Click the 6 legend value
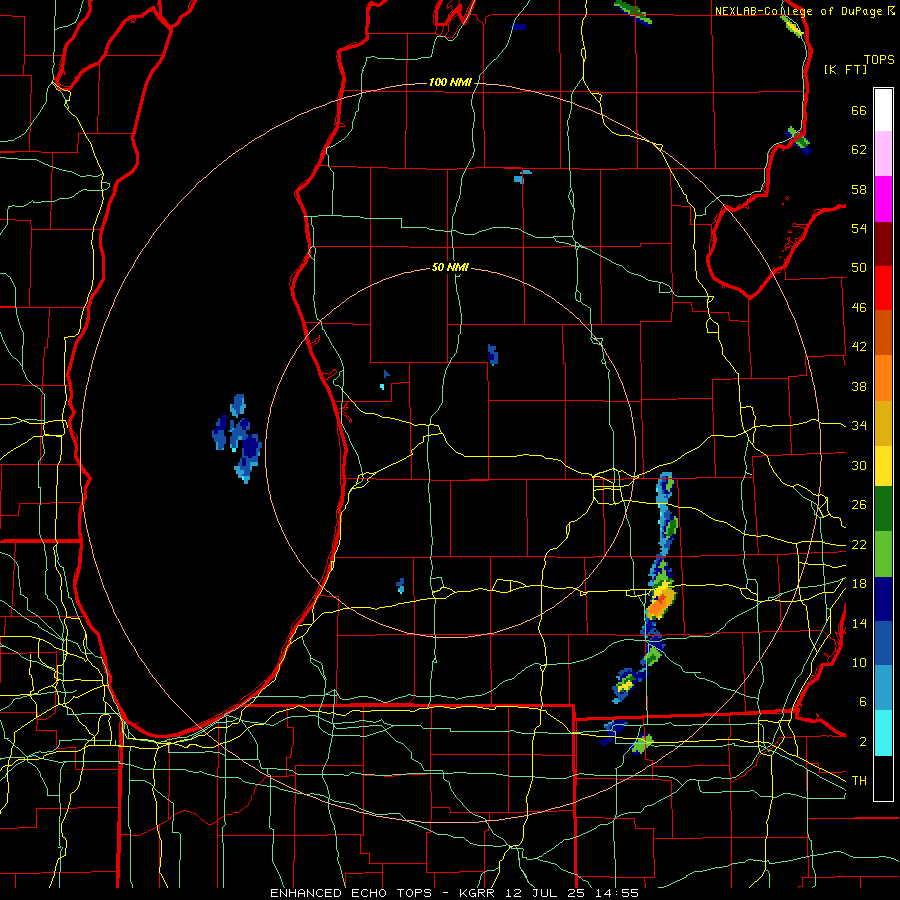This screenshot has height=900, width=900. (863, 703)
